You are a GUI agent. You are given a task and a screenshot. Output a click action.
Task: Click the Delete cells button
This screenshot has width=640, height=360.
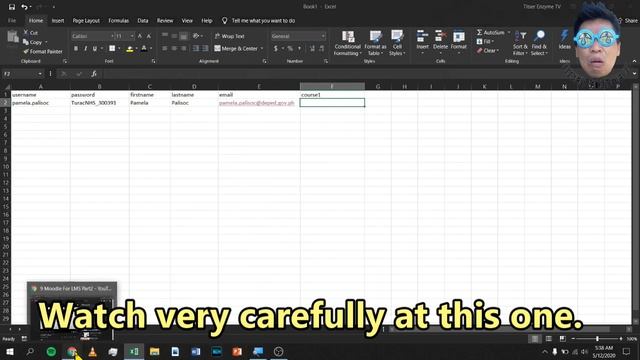[x=440, y=42]
